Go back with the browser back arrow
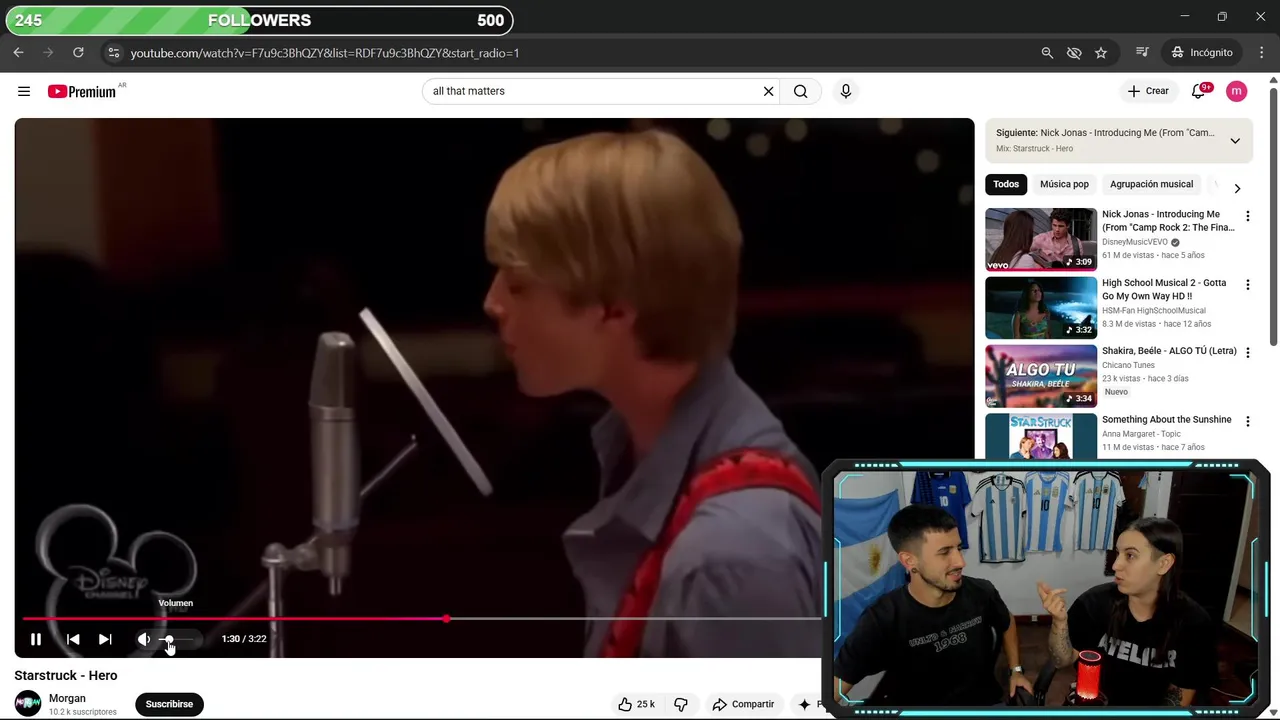This screenshot has width=1280, height=720. point(18,52)
